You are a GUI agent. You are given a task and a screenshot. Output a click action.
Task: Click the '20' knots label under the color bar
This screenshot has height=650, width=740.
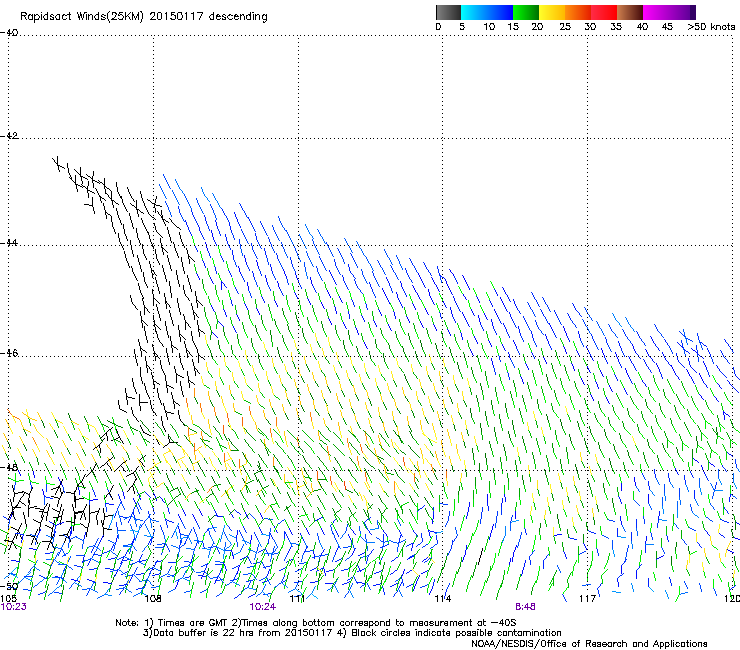537,27
